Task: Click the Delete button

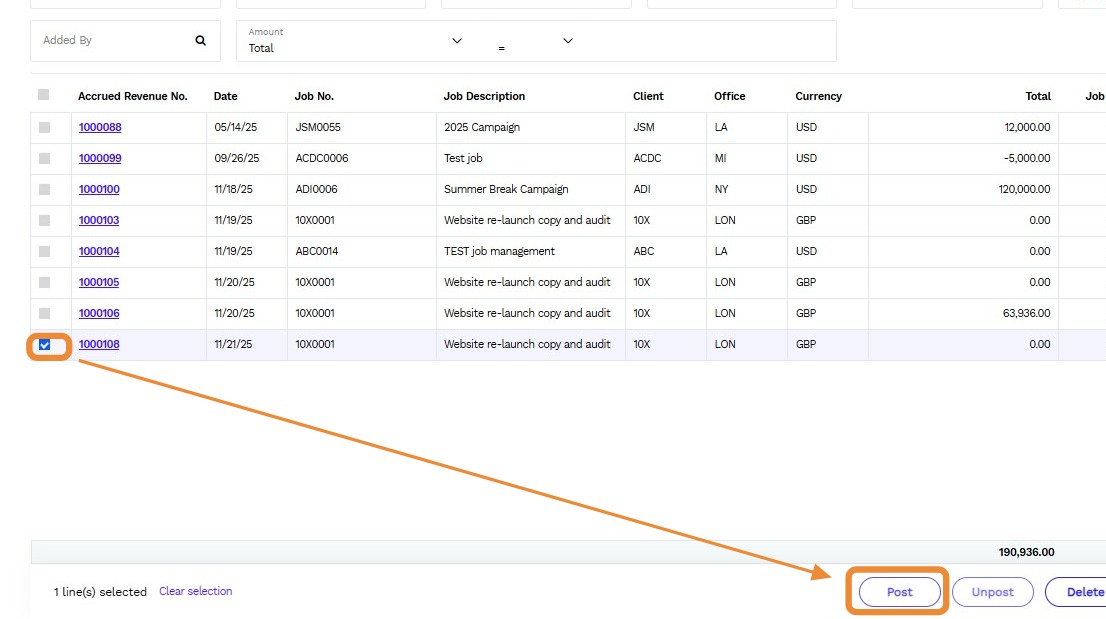Action: pyautogui.click(x=1077, y=592)
